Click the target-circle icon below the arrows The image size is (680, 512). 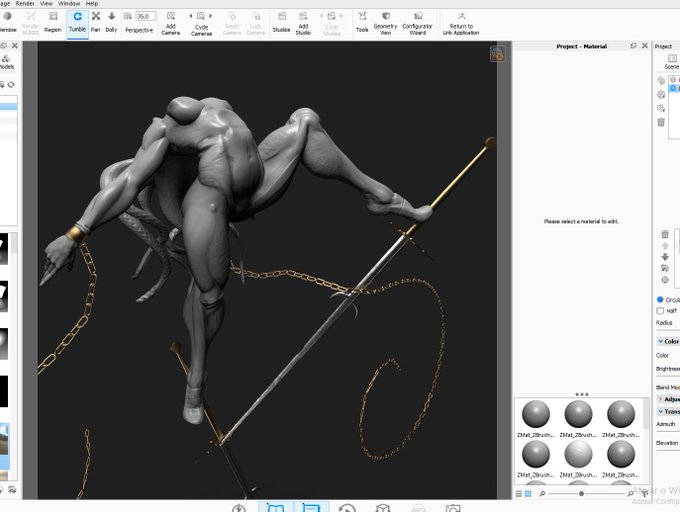(x=665, y=280)
